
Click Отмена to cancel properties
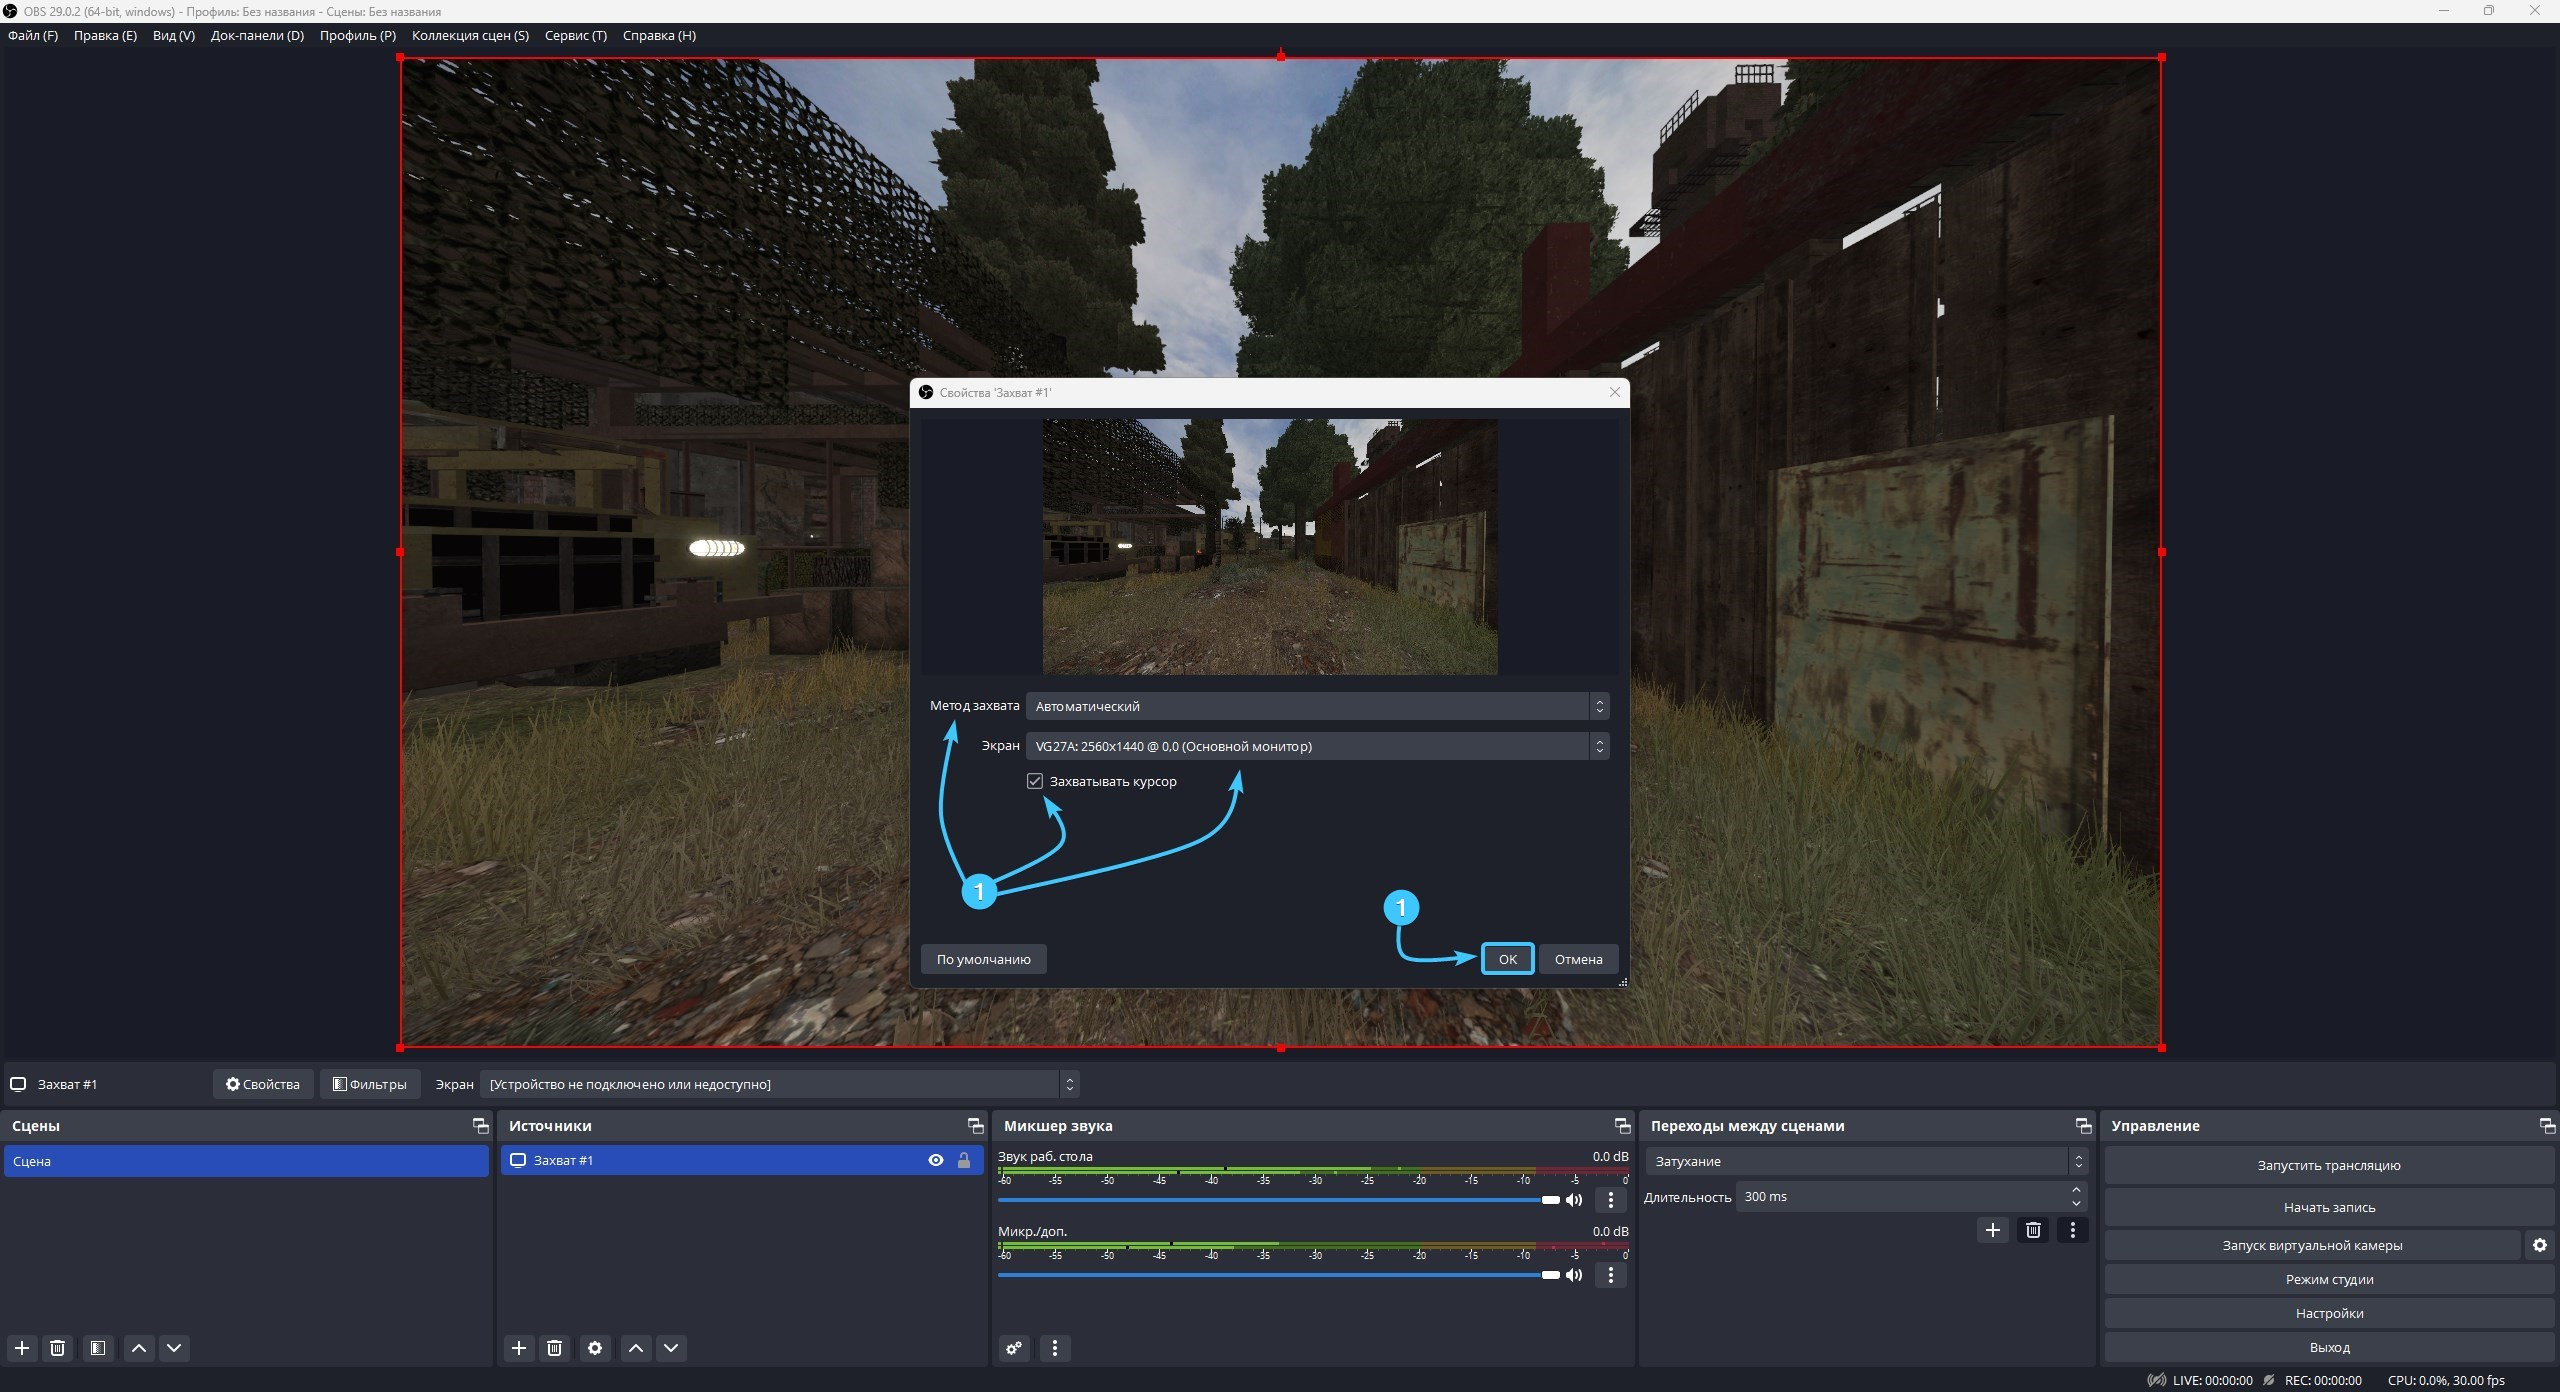(1578, 959)
